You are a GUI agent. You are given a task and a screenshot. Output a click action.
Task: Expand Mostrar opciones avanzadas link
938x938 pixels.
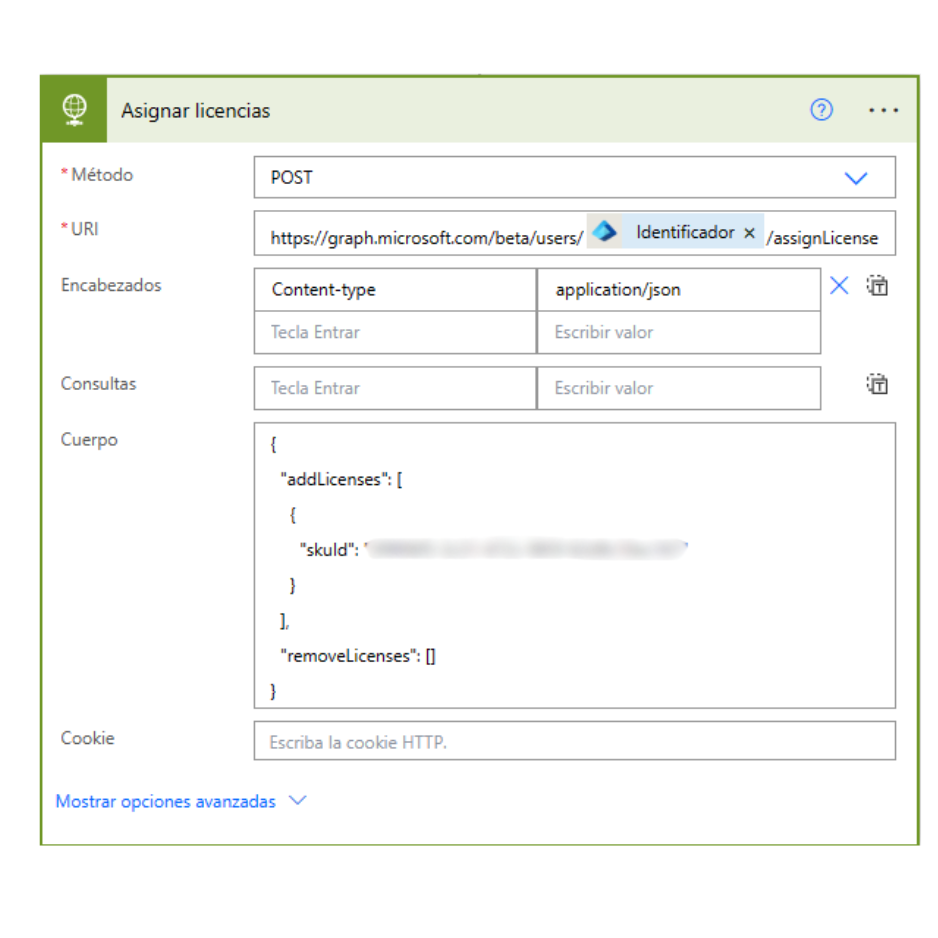(x=166, y=802)
